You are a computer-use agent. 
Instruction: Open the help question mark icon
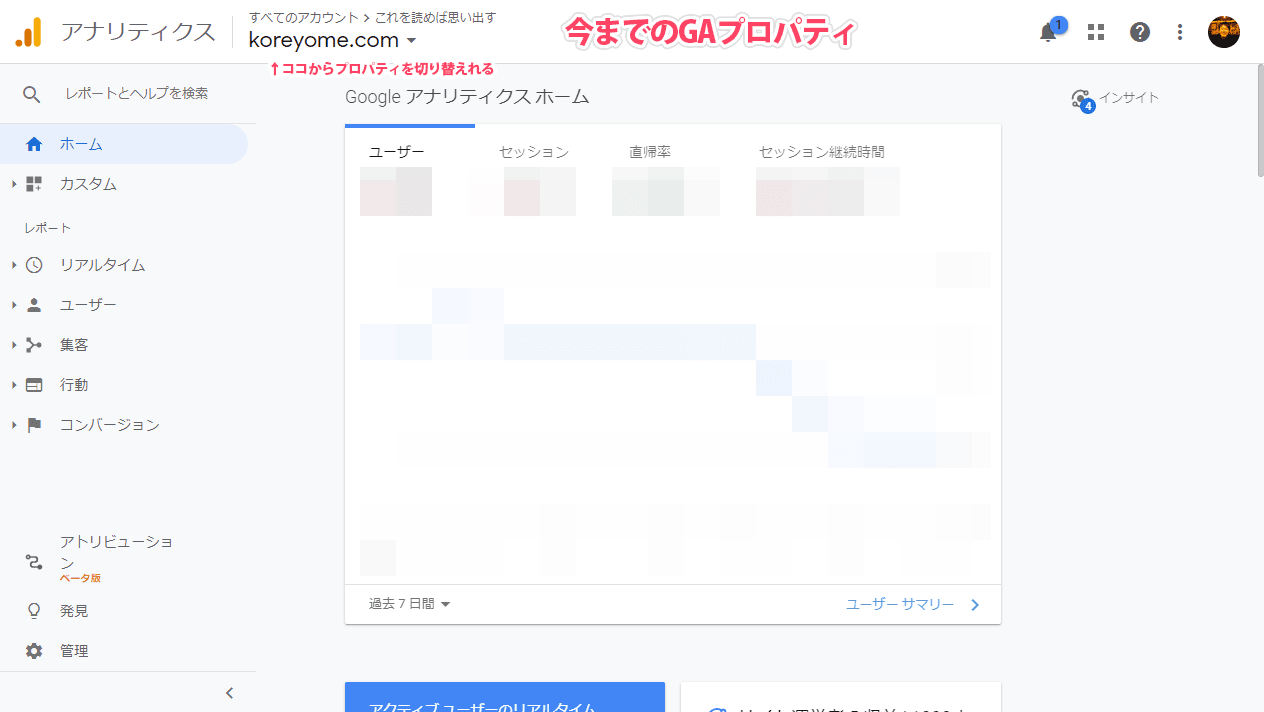pyautogui.click(x=1140, y=32)
